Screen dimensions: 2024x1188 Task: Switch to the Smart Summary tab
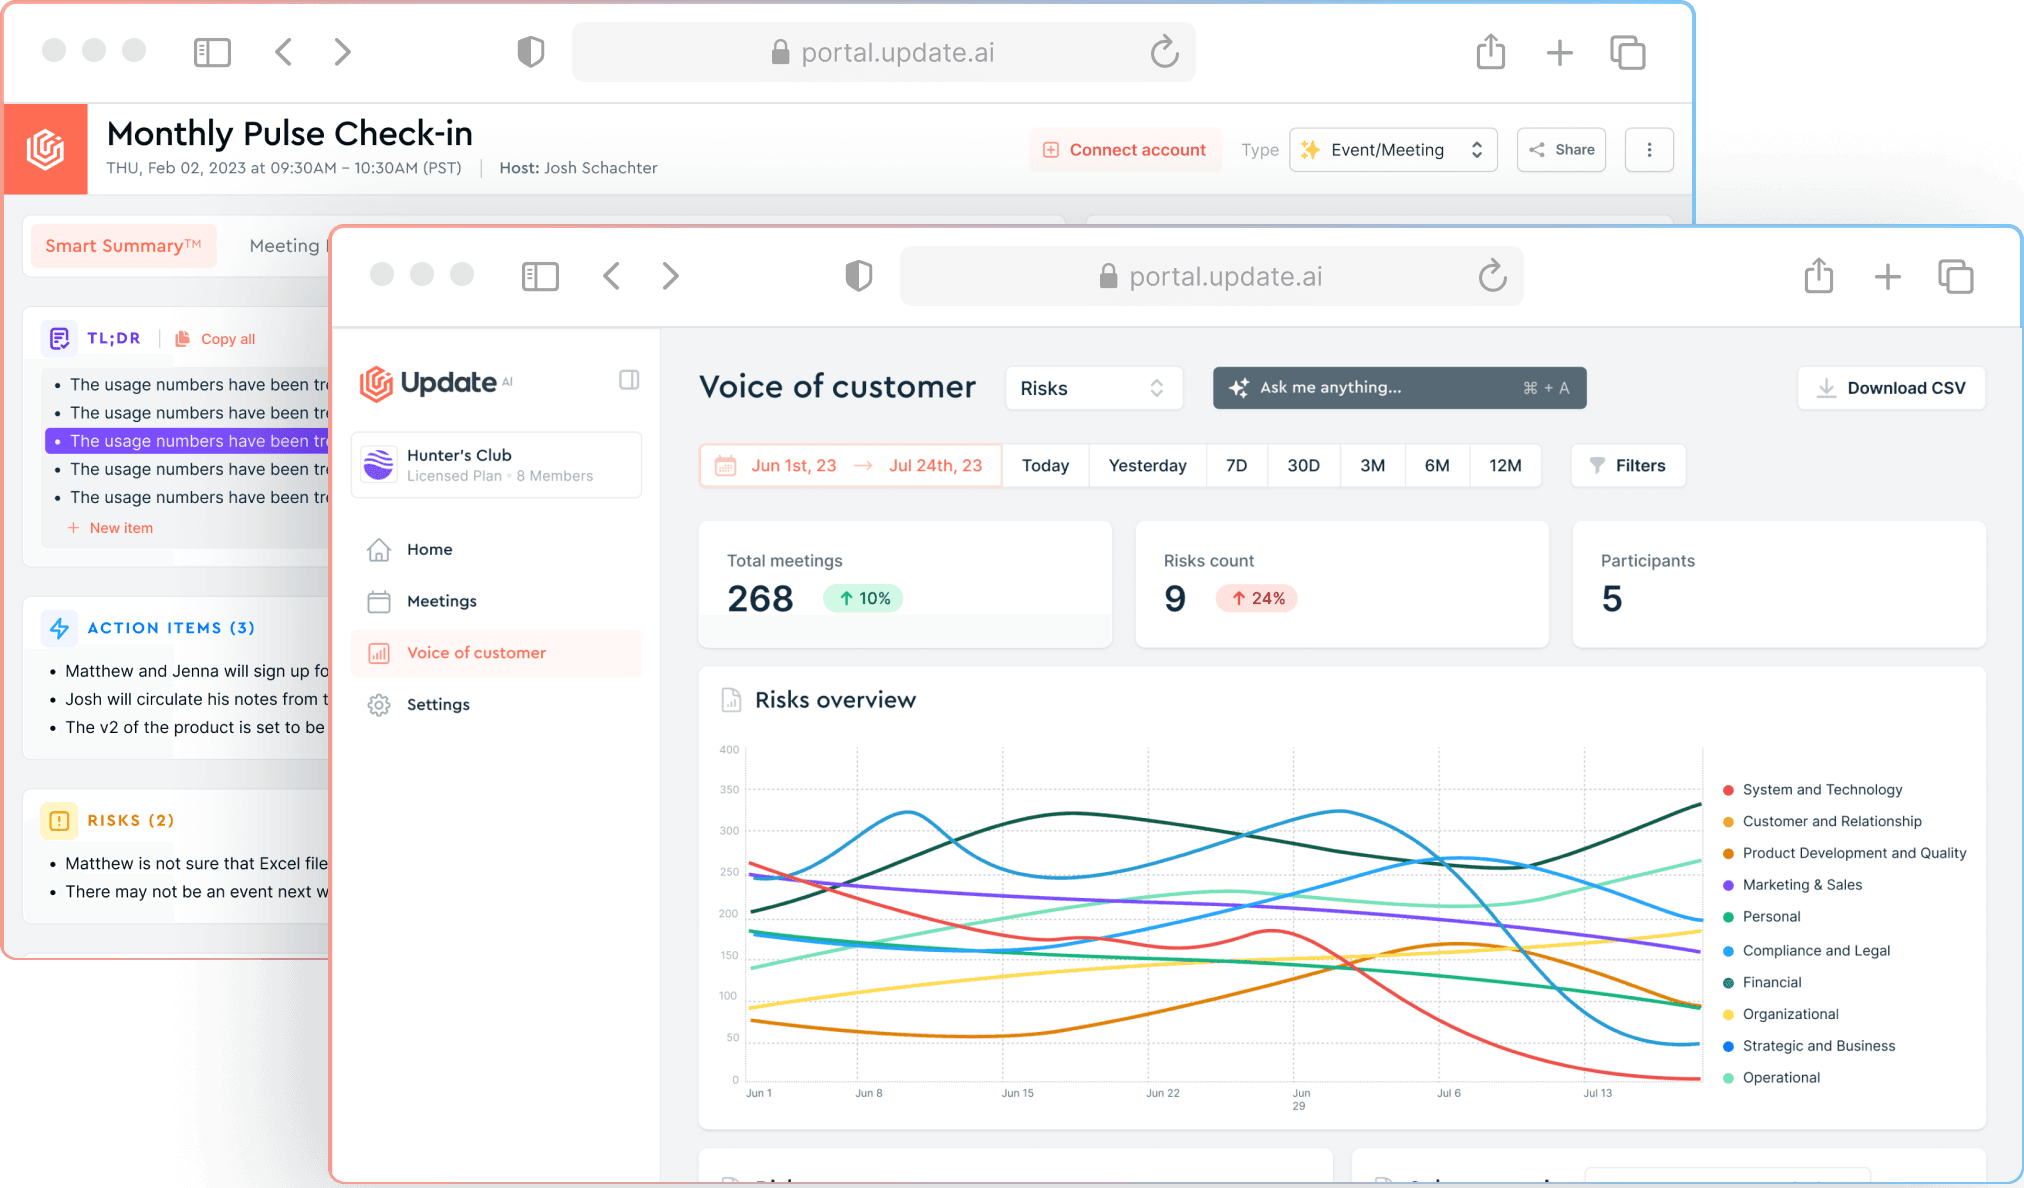point(123,246)
